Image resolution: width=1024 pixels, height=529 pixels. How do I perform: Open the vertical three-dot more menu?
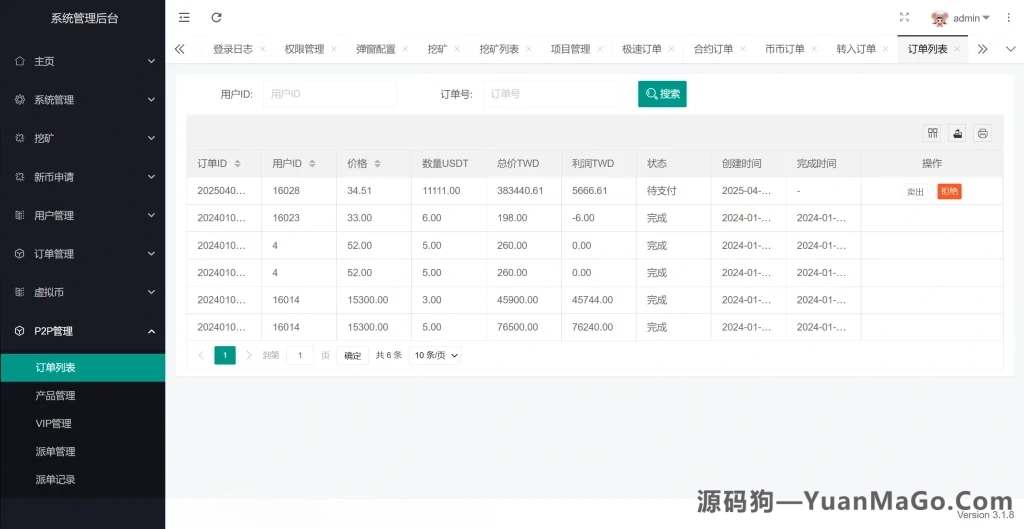[1008, 18]
